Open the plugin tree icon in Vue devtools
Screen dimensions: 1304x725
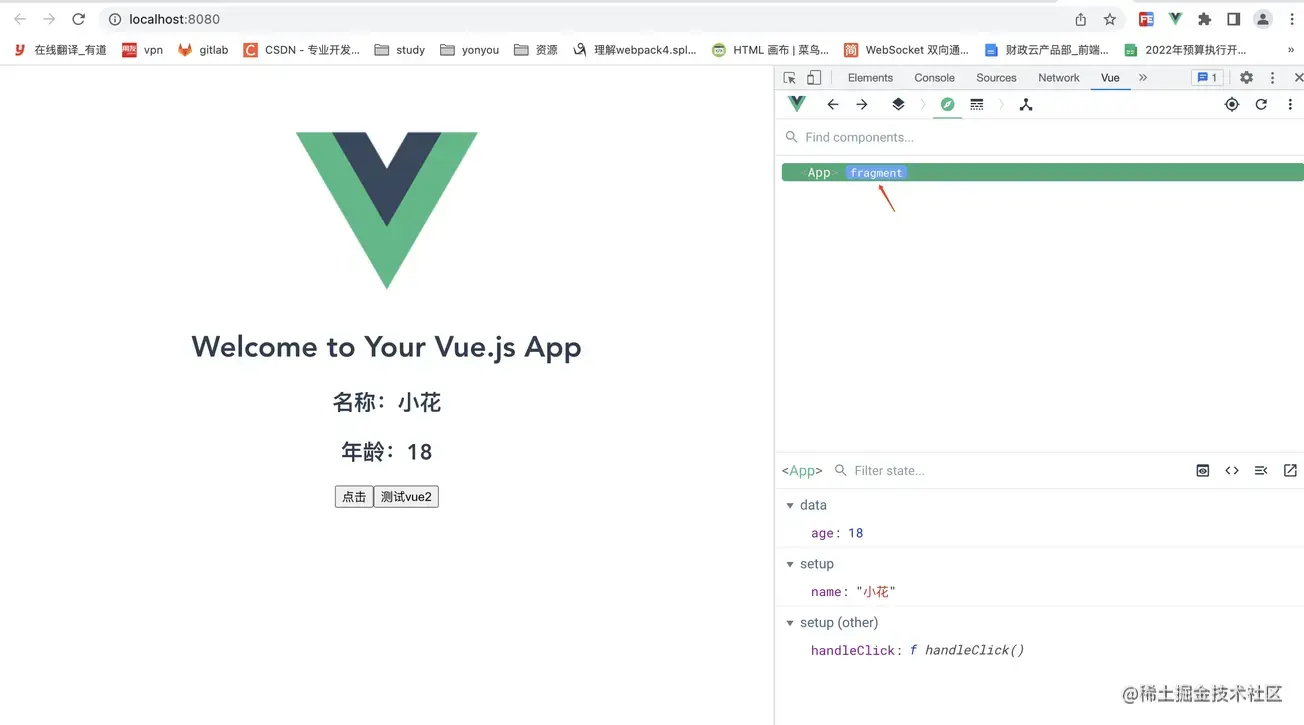point(1026,104)
